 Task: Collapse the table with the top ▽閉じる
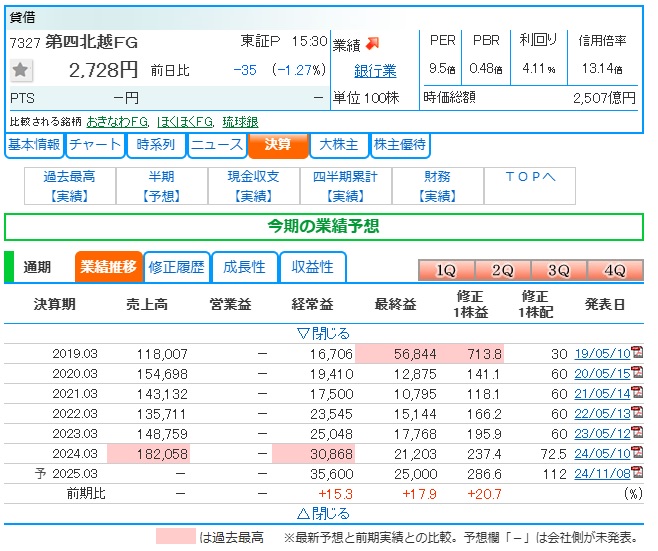[x=323, y=333]
